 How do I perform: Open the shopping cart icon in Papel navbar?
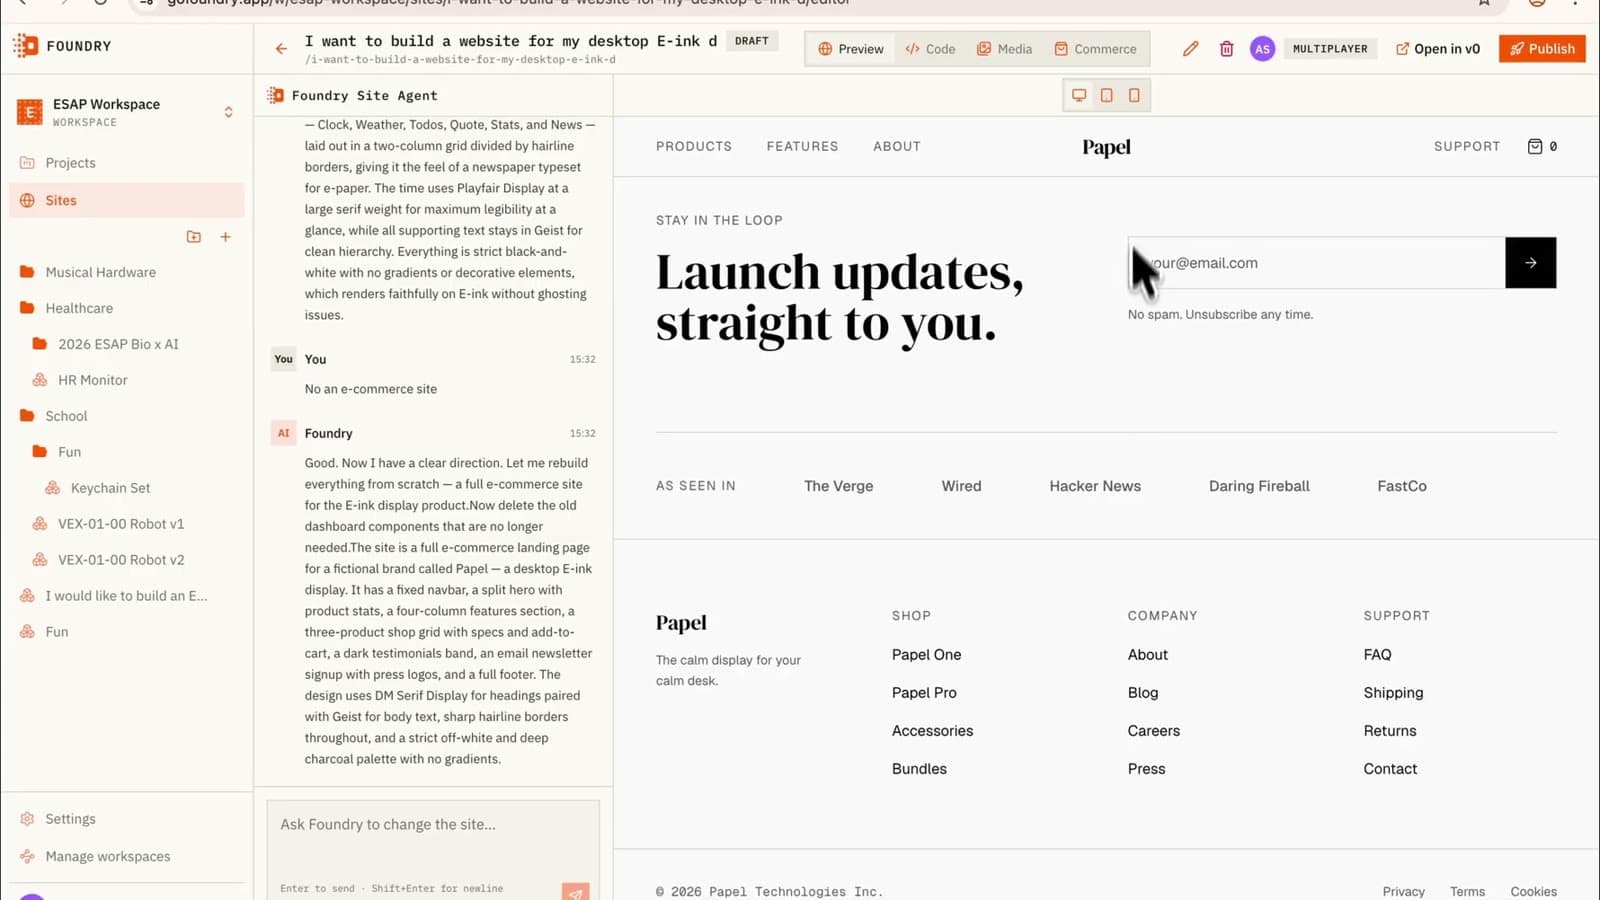tap(1535, 146)
